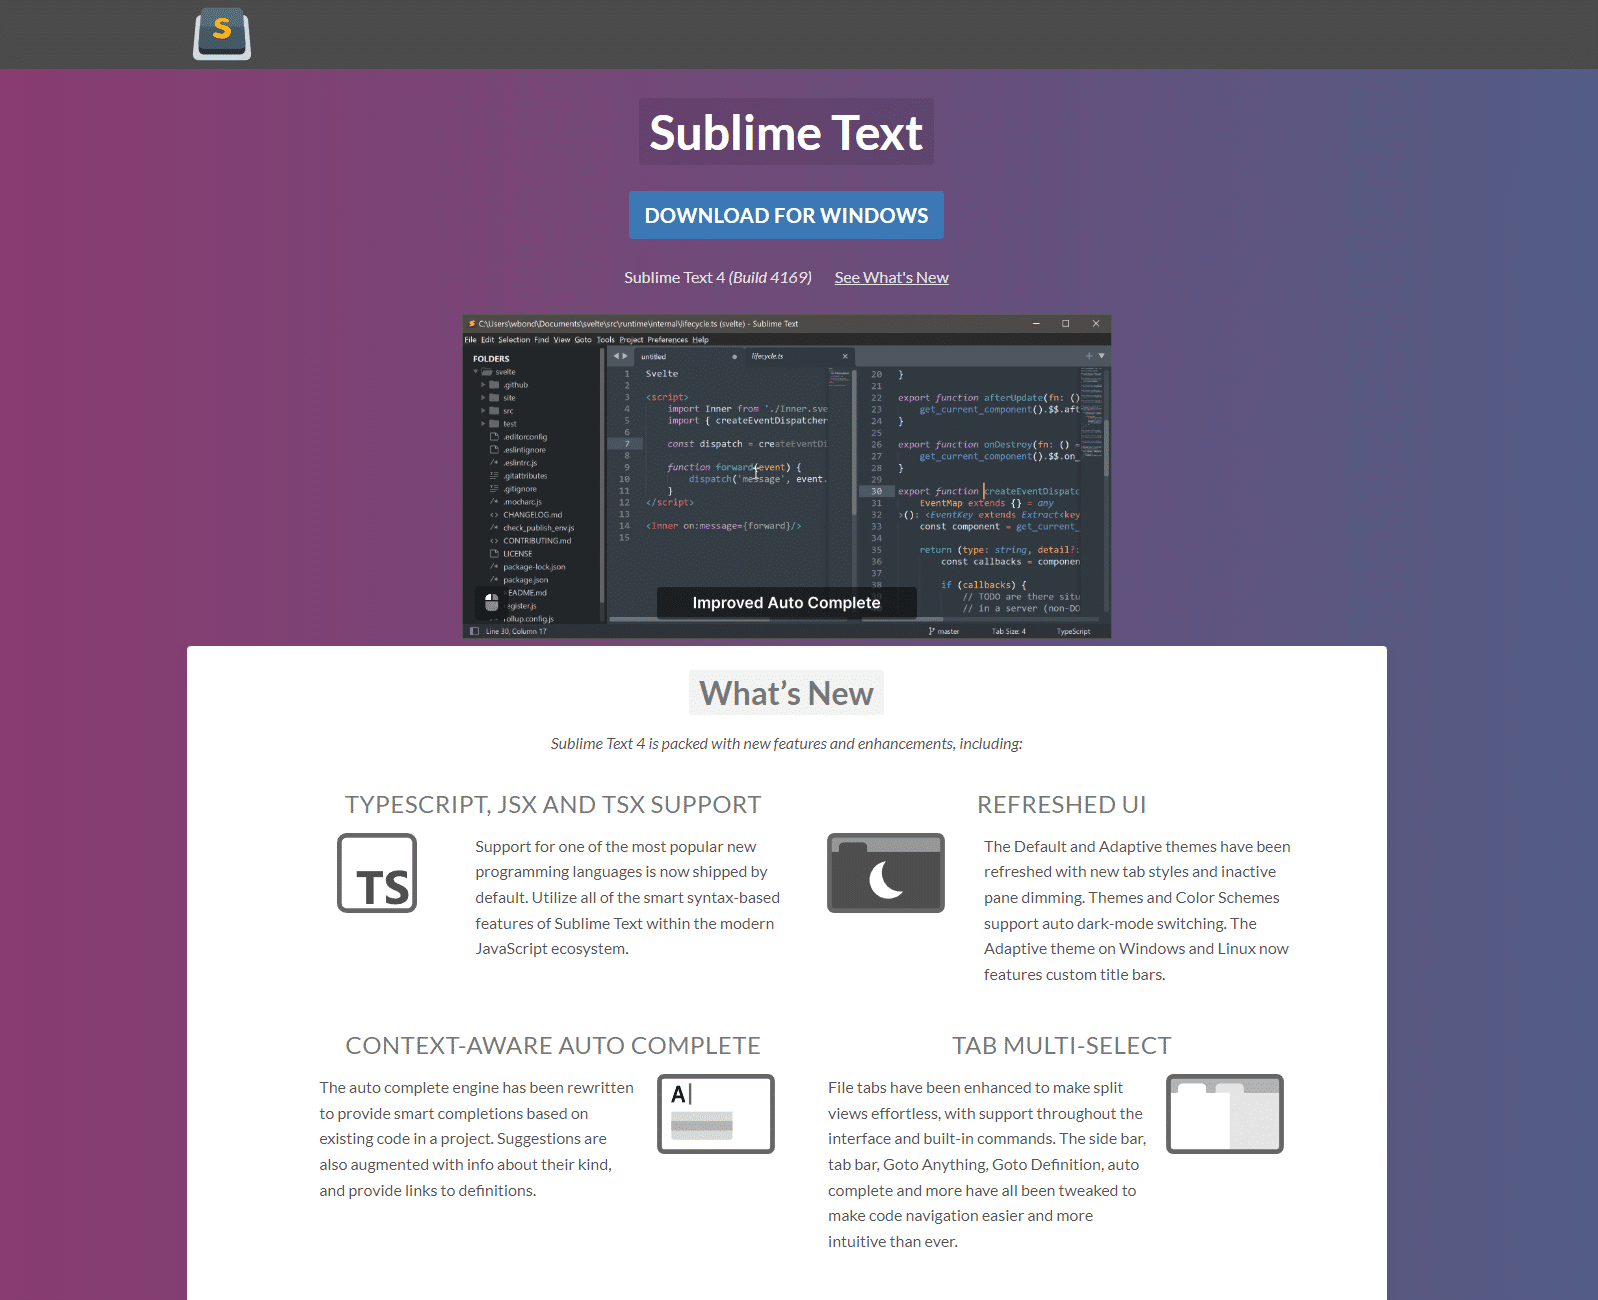
Task: Collapse the svelte root folder arrow
Action: click(476, 372)
